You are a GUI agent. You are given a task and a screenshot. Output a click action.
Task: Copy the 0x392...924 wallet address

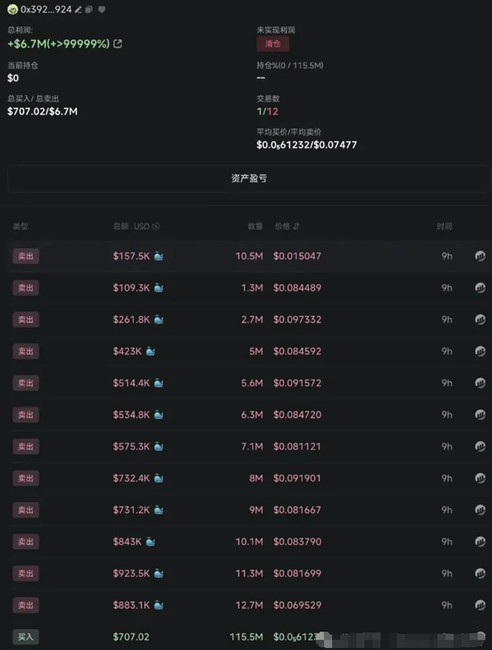pos(89,10)
